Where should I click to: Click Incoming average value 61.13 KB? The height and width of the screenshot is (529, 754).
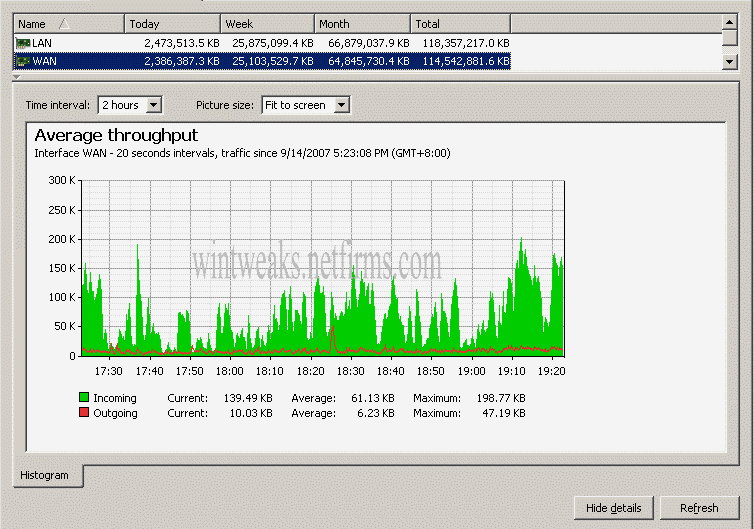coord(373,398)
